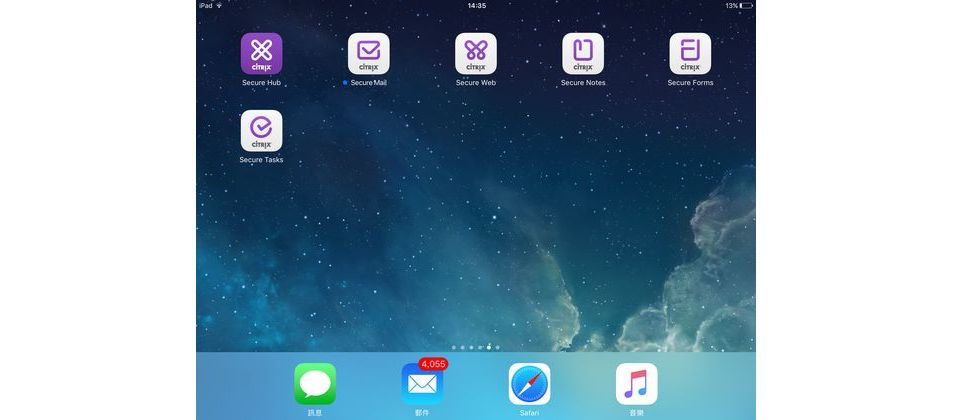This screenshot has height=420, width=960.
Task: Tap the Secure Mail label text
Action: [369, 83]
